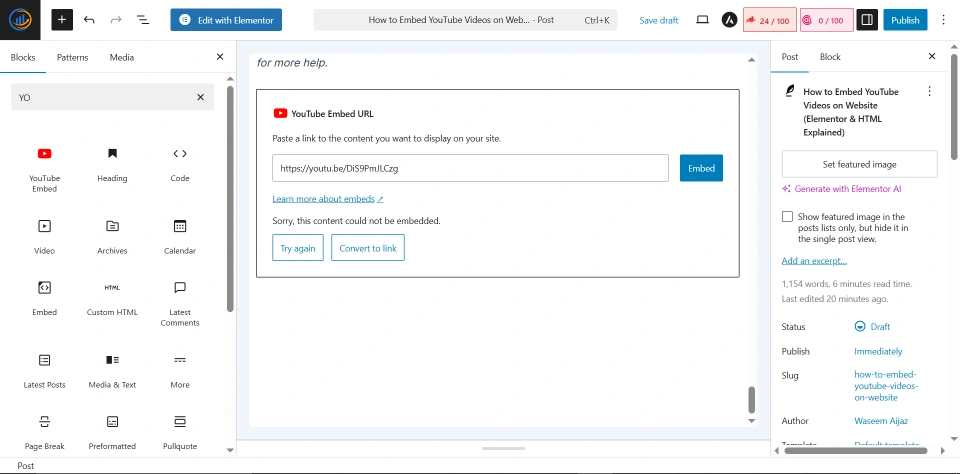The image size is (960, 474).
Task: Open the document overview list
Action: (143, 20)
